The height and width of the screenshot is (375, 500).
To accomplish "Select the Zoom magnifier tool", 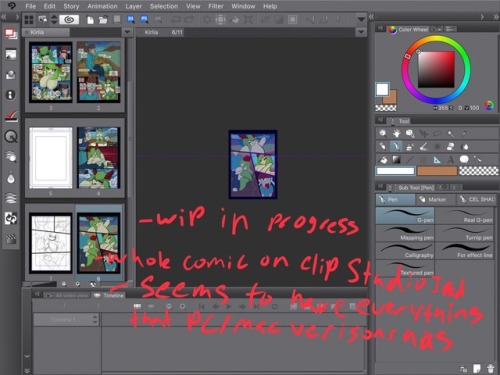I will click(383, 133).
